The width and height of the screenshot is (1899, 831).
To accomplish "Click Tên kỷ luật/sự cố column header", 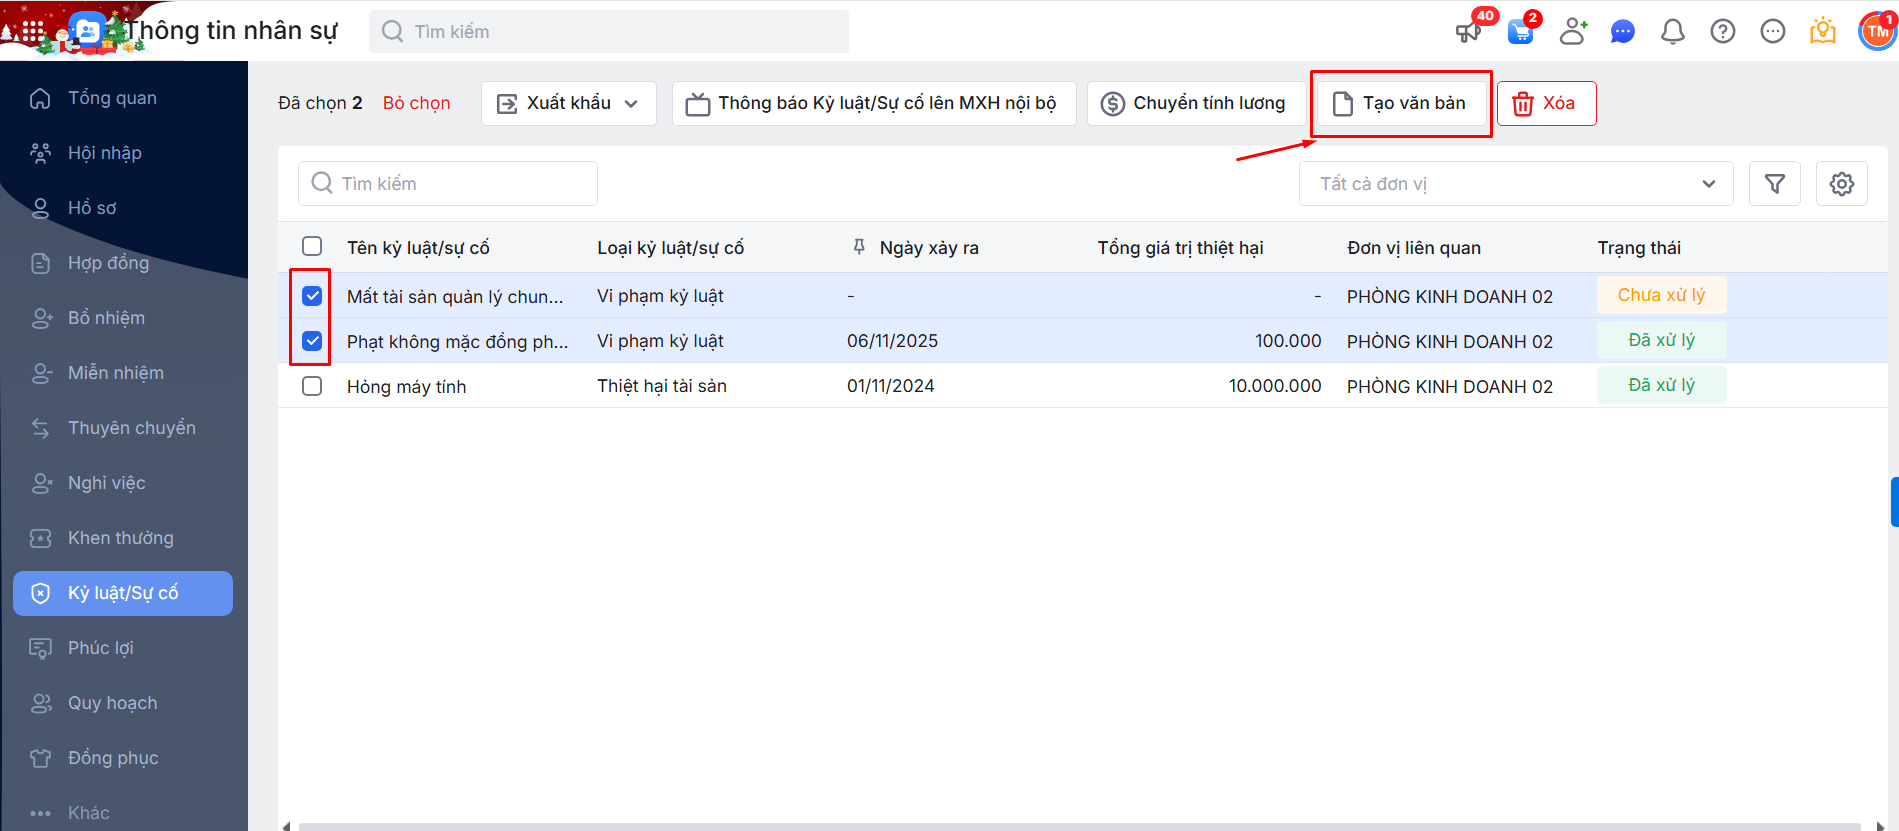I will pyautogui.click(x=418, y=248).
